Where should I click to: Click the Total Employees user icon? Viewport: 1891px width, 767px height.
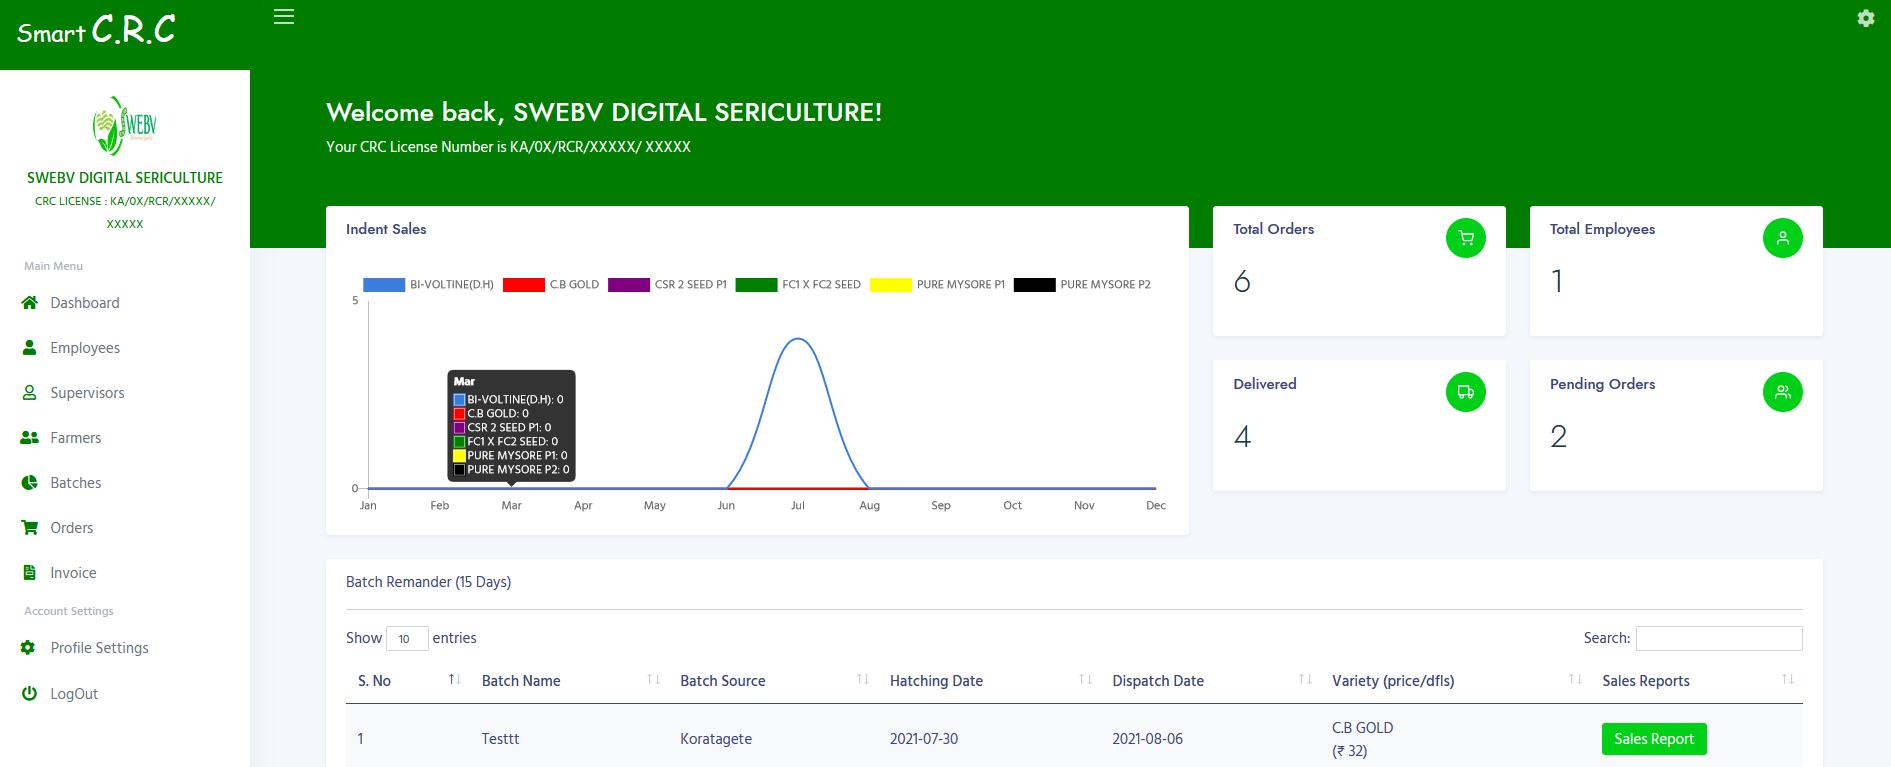(1782, 238)
